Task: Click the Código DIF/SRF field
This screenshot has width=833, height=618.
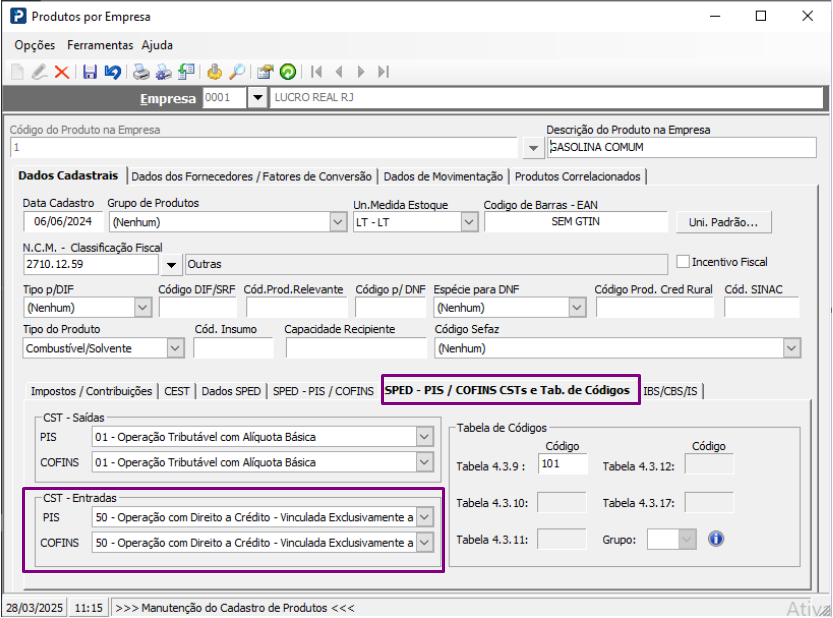Action: pos(198,308)
